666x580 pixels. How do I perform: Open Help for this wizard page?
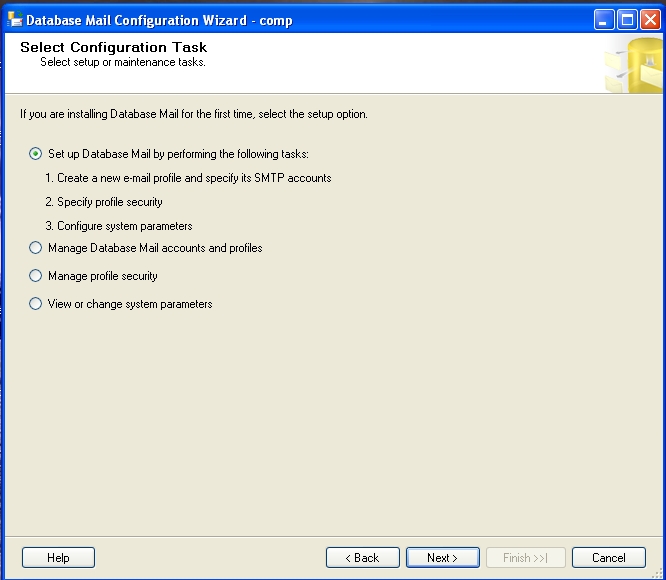(x=58, y=558)
